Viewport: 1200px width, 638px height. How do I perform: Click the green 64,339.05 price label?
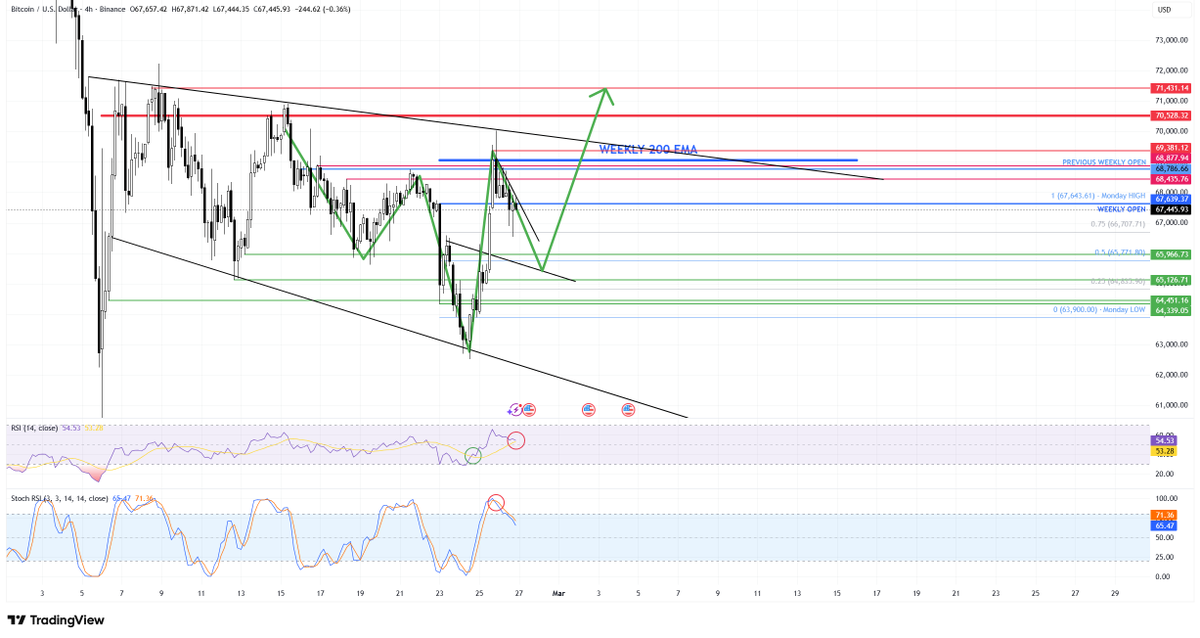click(1171, 310)
